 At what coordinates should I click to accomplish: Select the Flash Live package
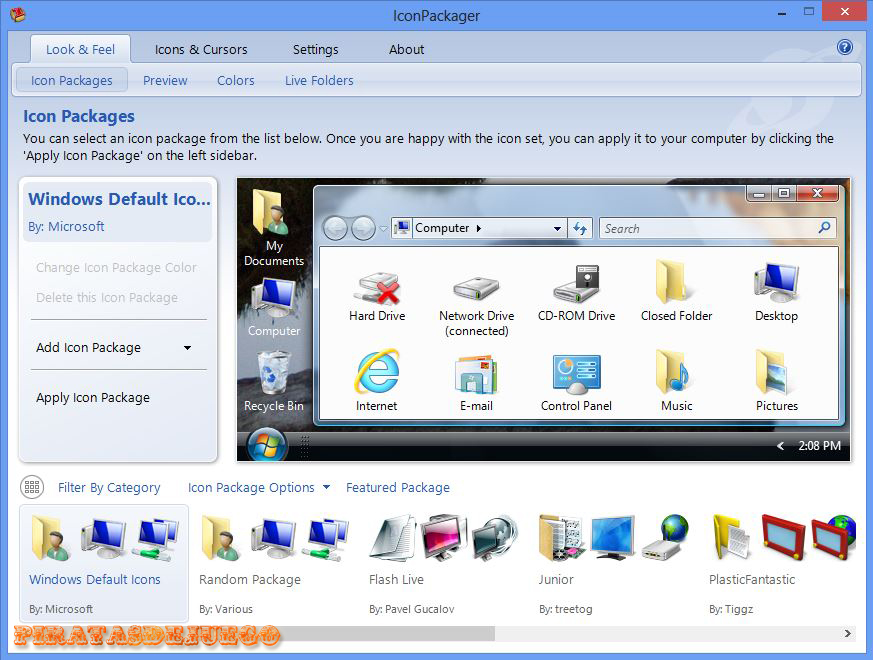(444, 563)
